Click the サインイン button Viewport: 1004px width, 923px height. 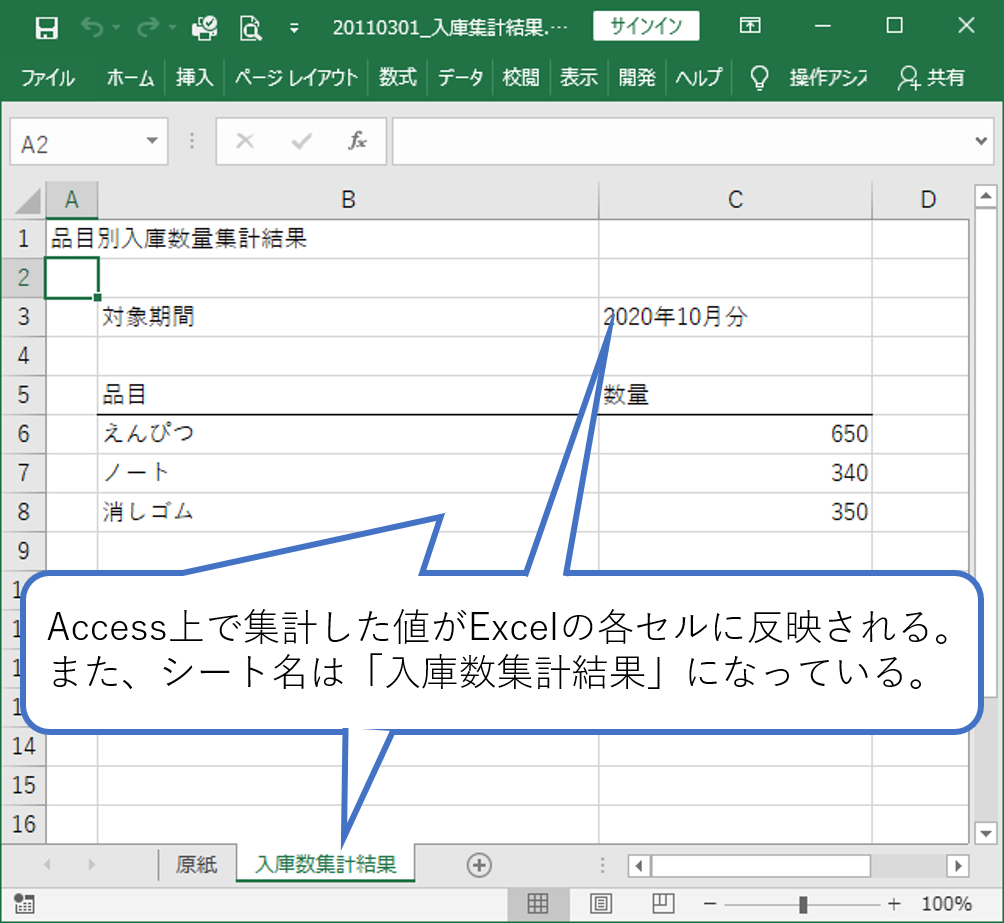(646, 26)
